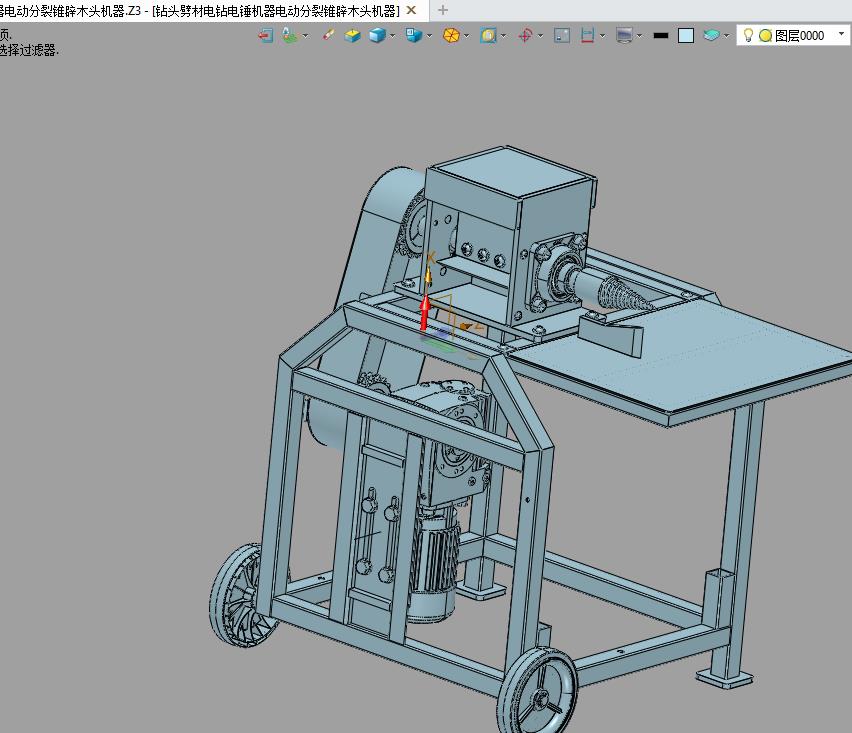Click the red-blue dimension measure icon
The width and height of the screenshot is (852, 733).
[x=587, y=36]
